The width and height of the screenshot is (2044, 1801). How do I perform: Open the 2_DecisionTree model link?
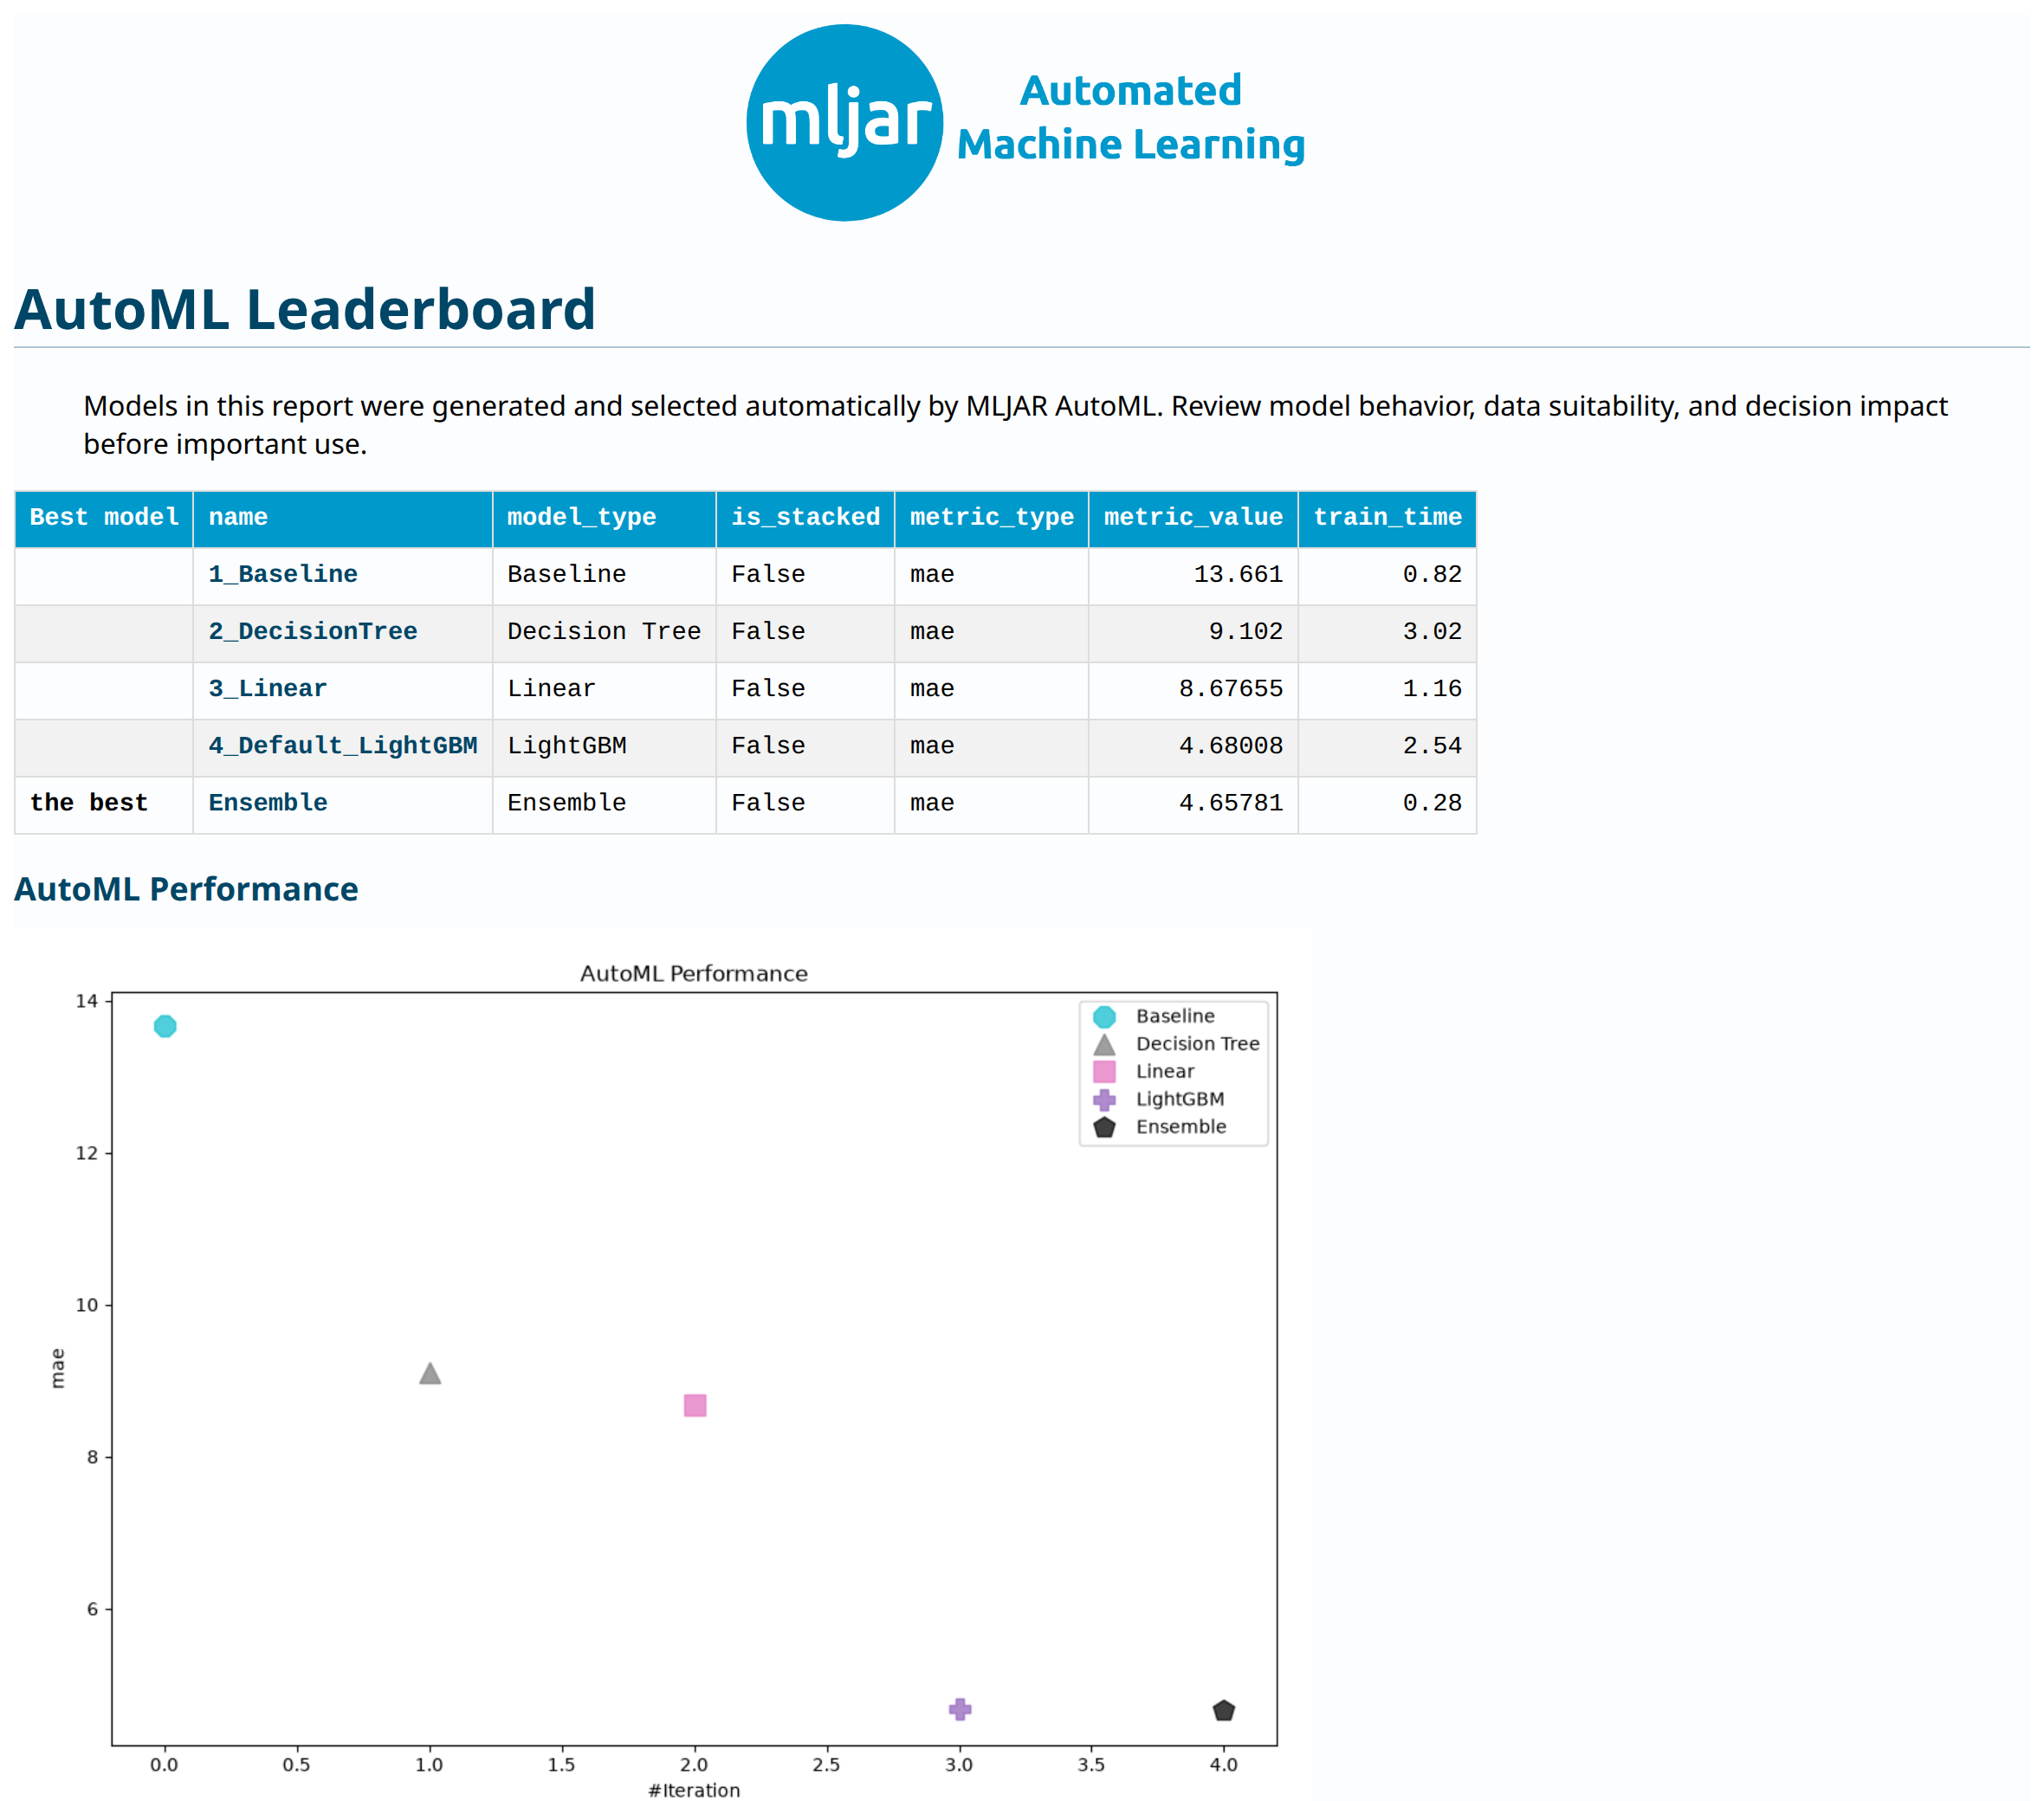313,631
